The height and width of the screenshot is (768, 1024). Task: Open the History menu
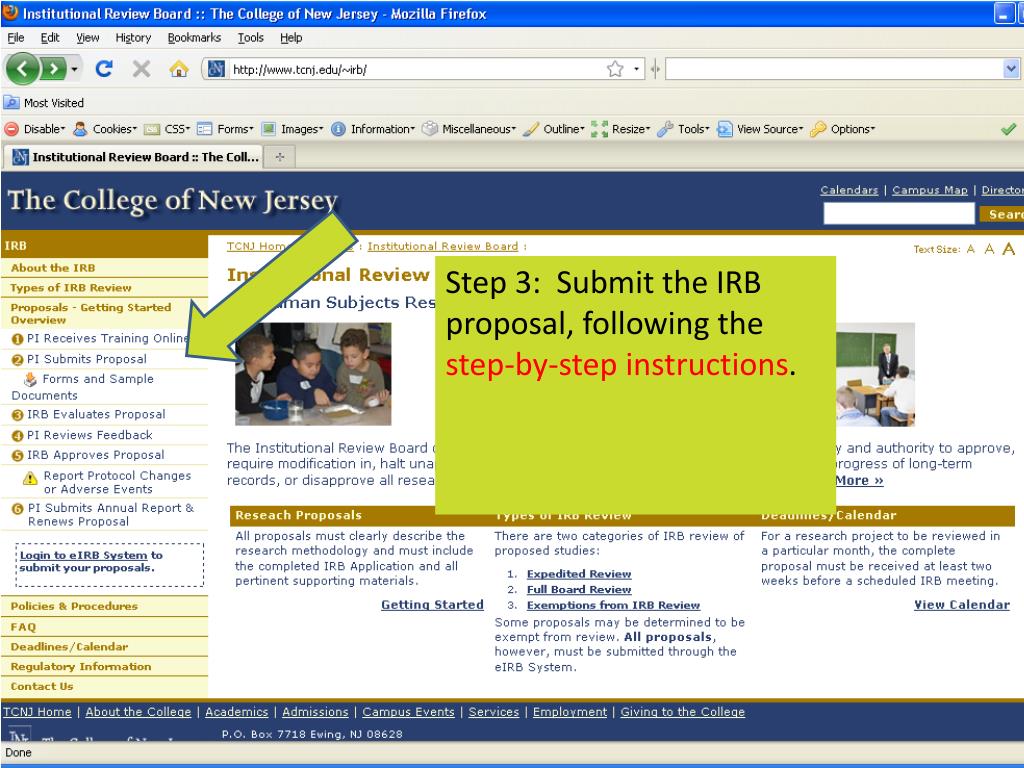[133, 38]
